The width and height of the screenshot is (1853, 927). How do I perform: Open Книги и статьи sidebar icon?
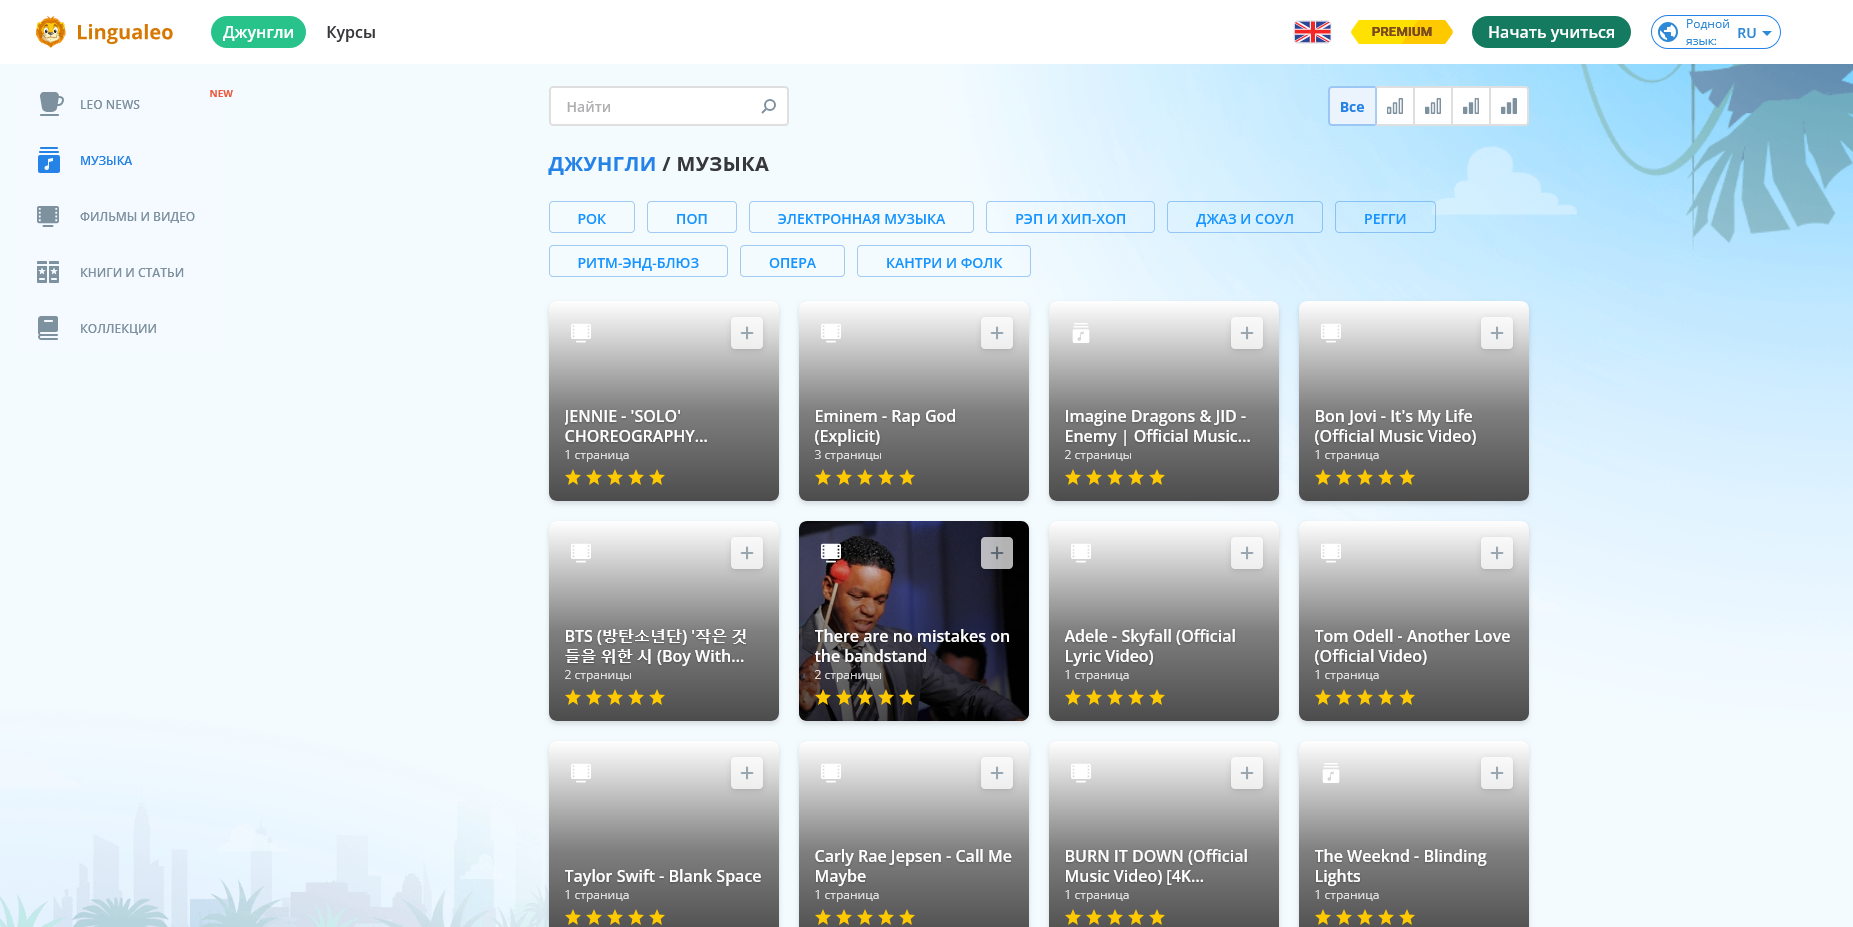pyautogui.click(x=48, y=272)
